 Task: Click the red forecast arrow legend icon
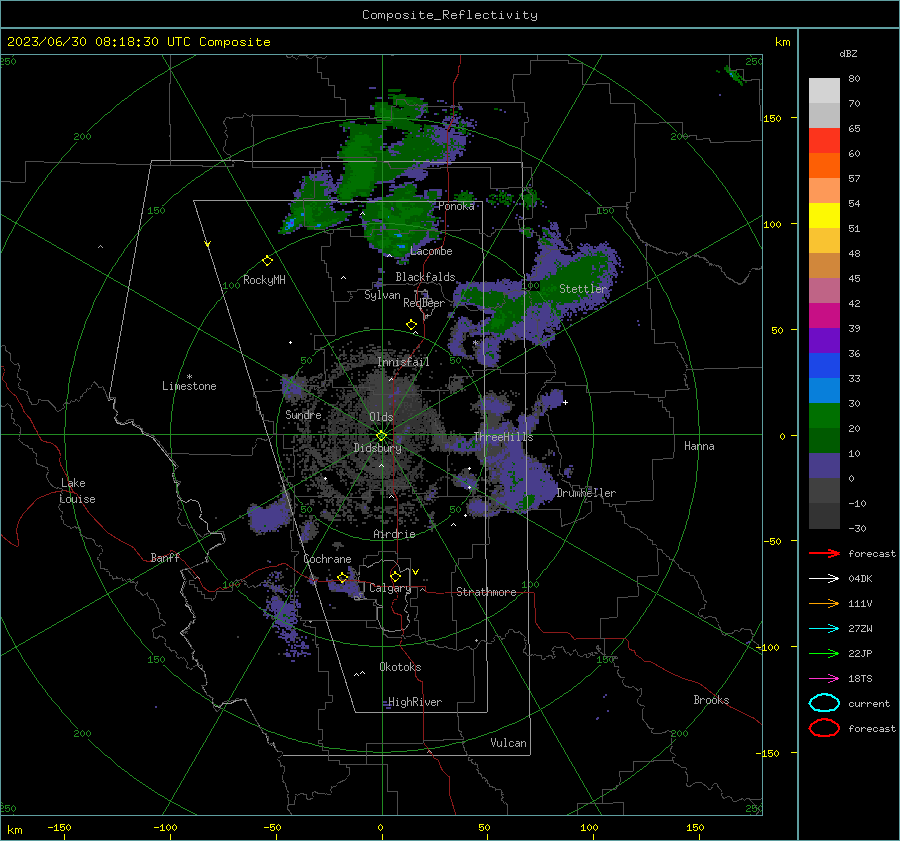[x=824, y=553]
